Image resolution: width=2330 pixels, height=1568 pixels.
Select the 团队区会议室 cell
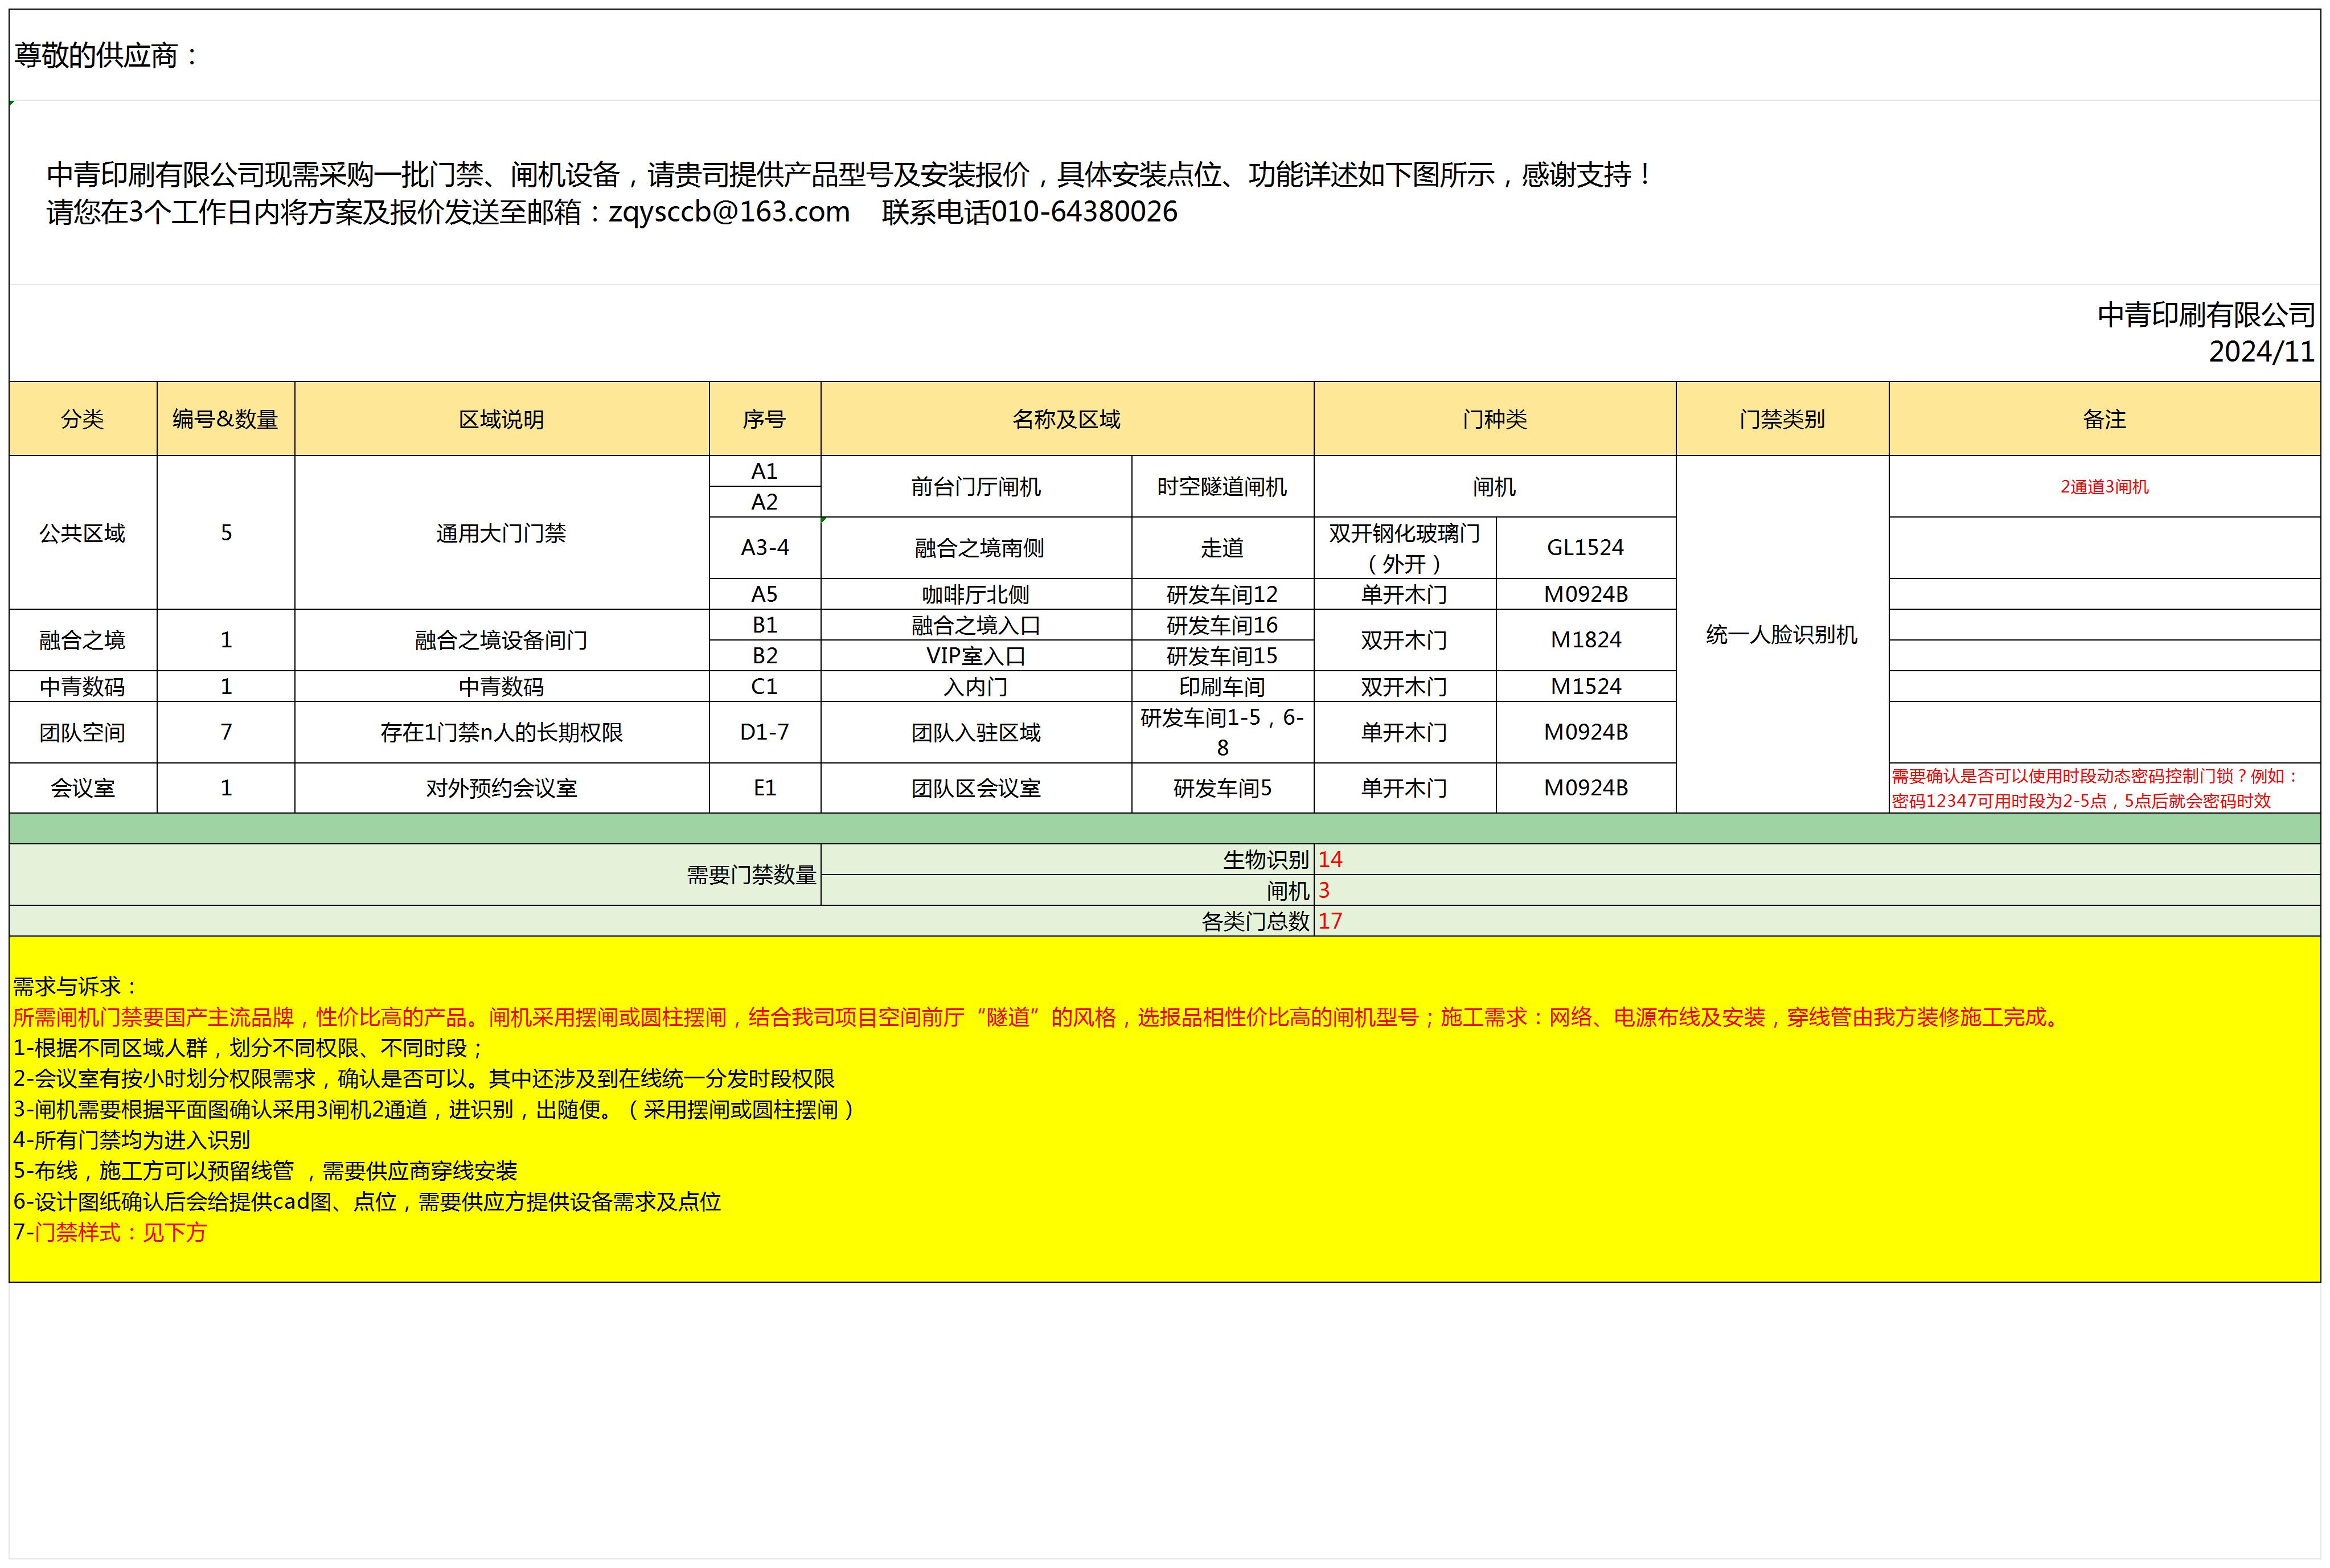976,788
